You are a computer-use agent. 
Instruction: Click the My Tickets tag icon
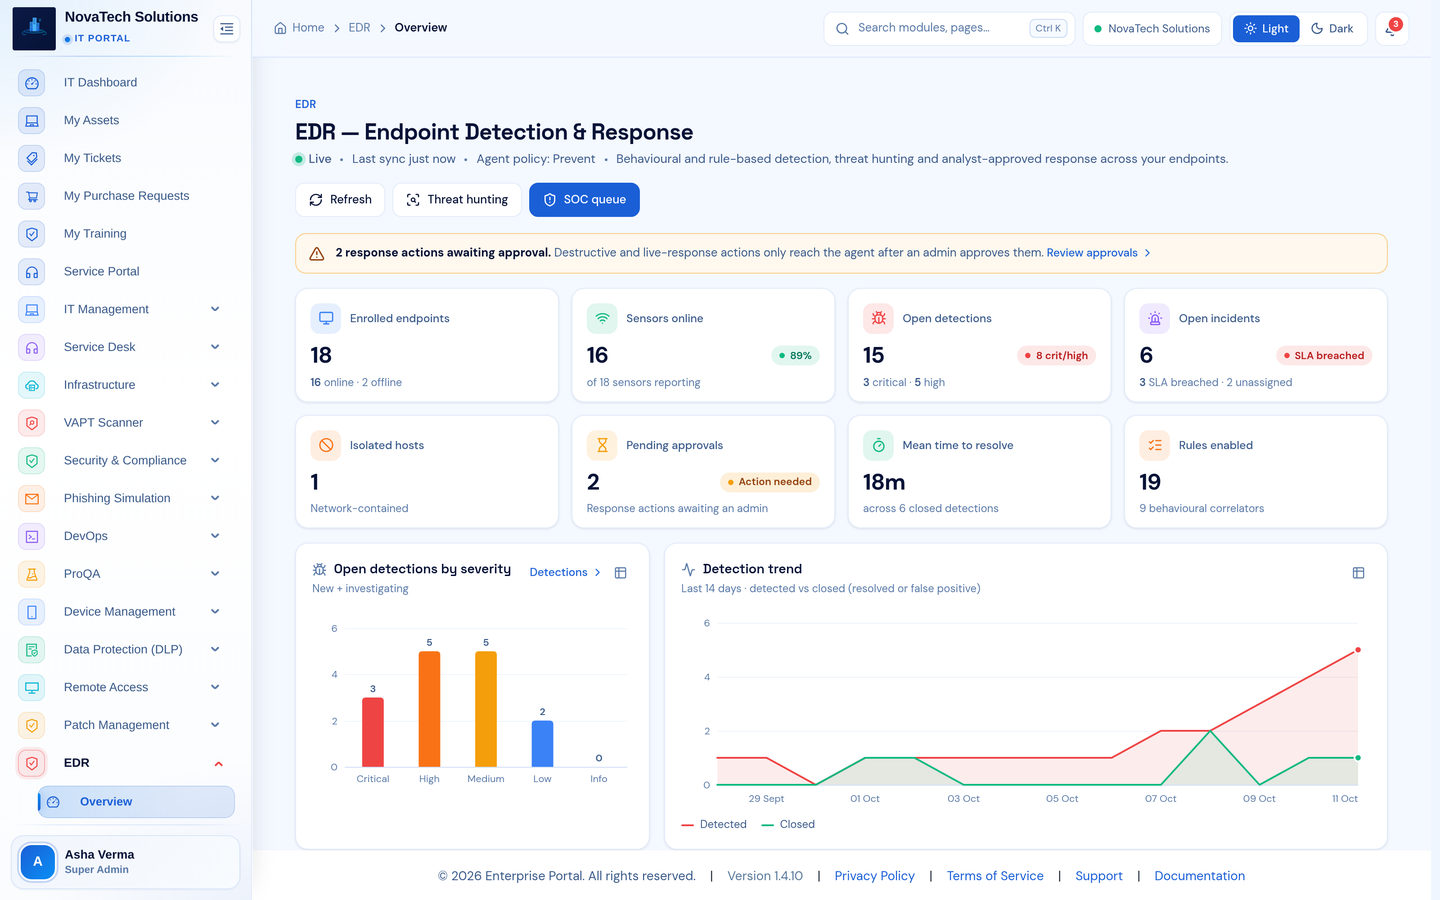32,158
